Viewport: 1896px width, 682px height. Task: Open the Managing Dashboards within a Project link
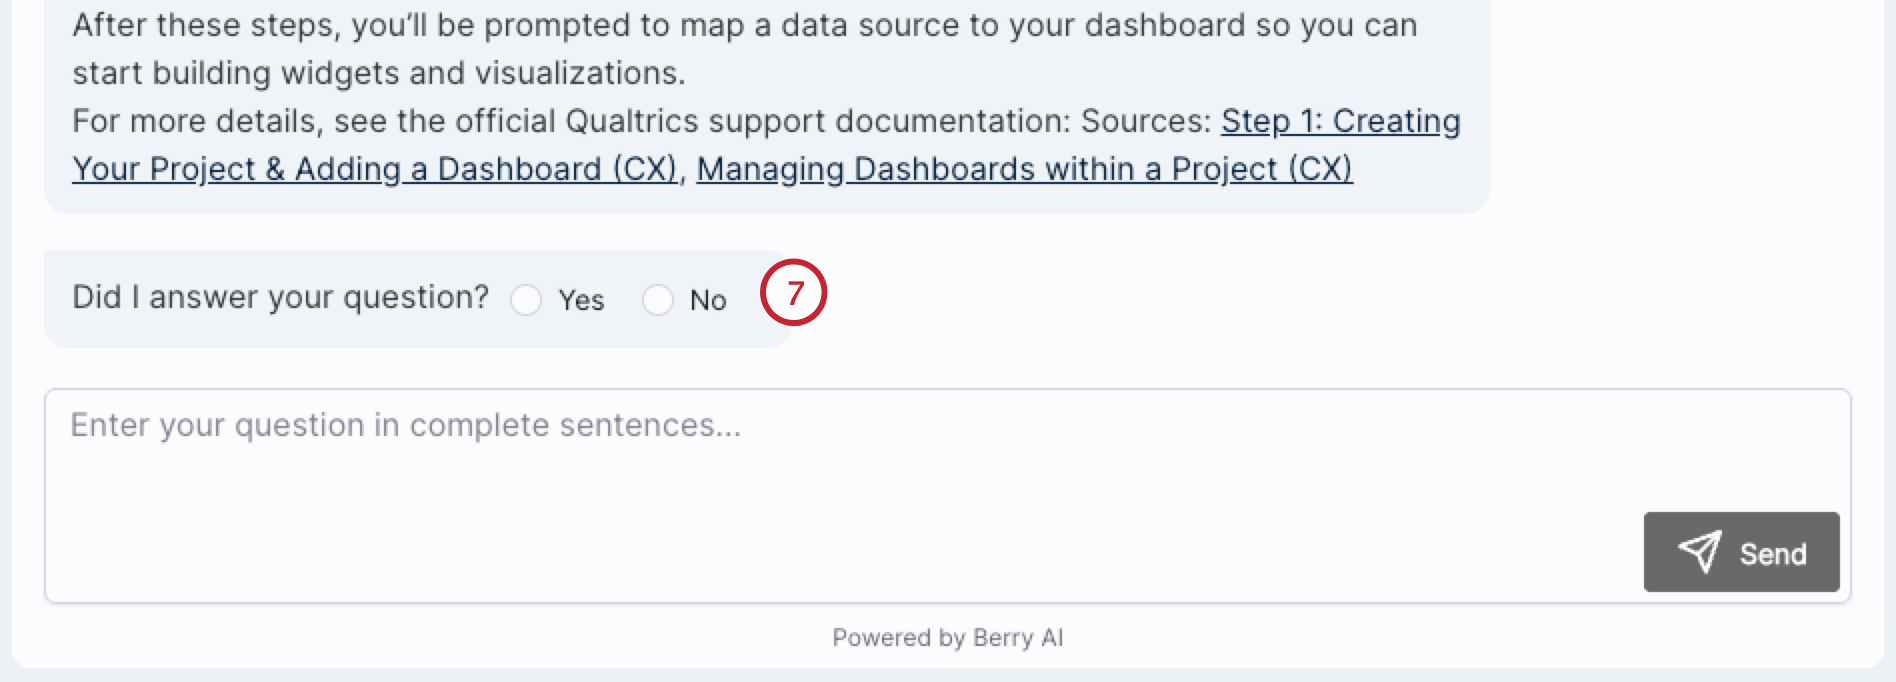(1025, 169)
